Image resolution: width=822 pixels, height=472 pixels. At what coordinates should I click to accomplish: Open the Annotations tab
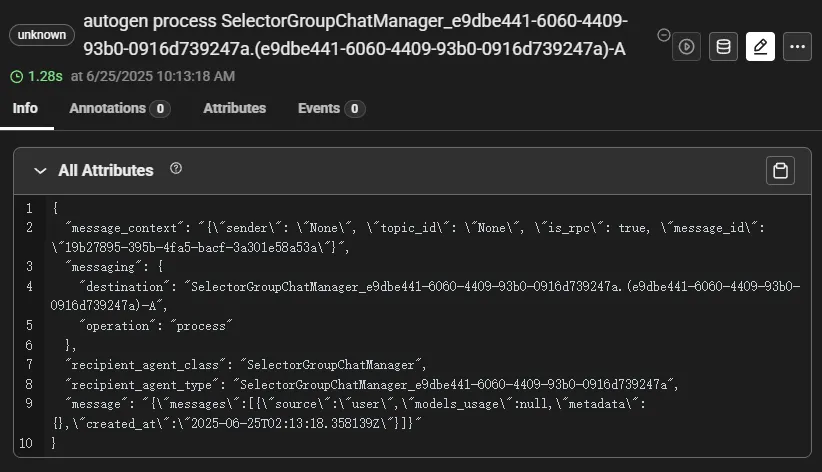click(x=120, y=109)
